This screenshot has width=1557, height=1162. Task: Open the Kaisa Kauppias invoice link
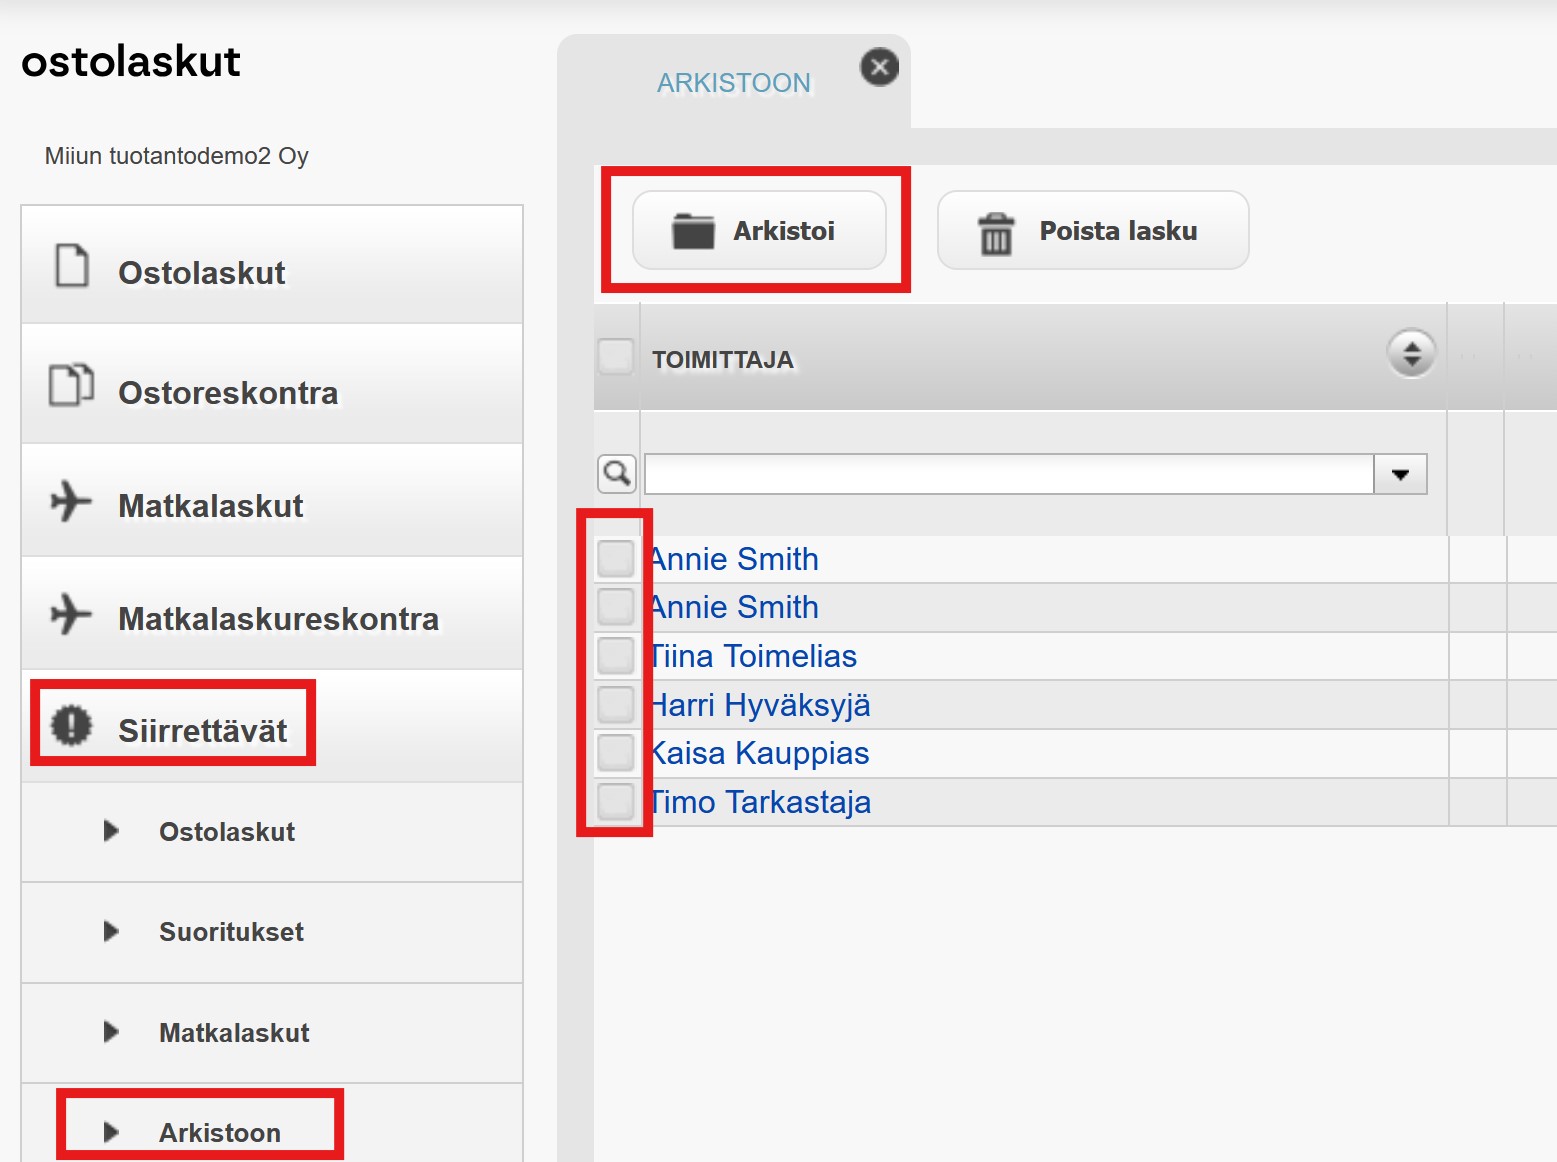click(x=759, y=753)
